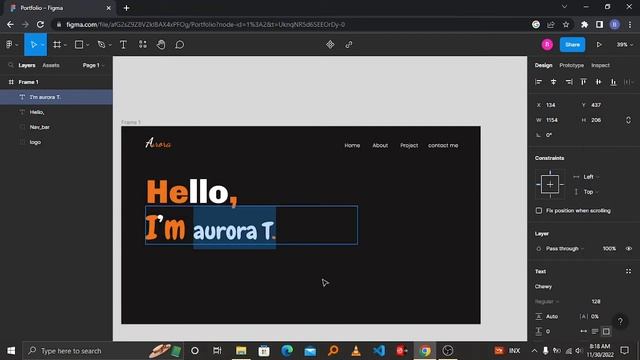The height and width of the screenshot is (360, 640).
Task: Bookmark this page star icon
Action: point(566,24)
